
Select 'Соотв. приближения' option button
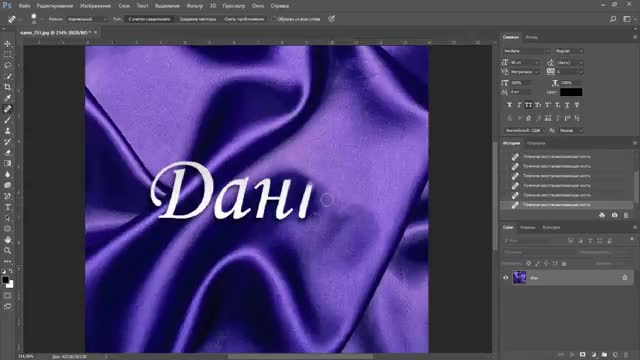[x=244, y=19]
